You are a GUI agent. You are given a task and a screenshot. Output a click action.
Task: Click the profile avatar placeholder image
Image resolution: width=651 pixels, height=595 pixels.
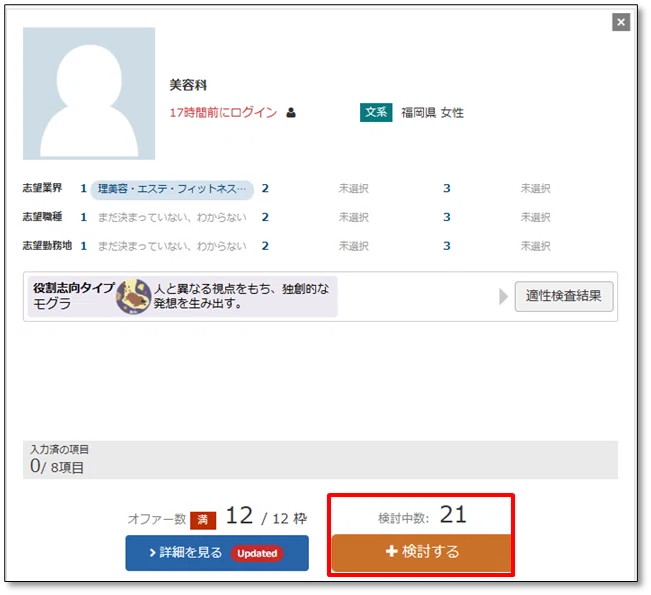(89, 93)
